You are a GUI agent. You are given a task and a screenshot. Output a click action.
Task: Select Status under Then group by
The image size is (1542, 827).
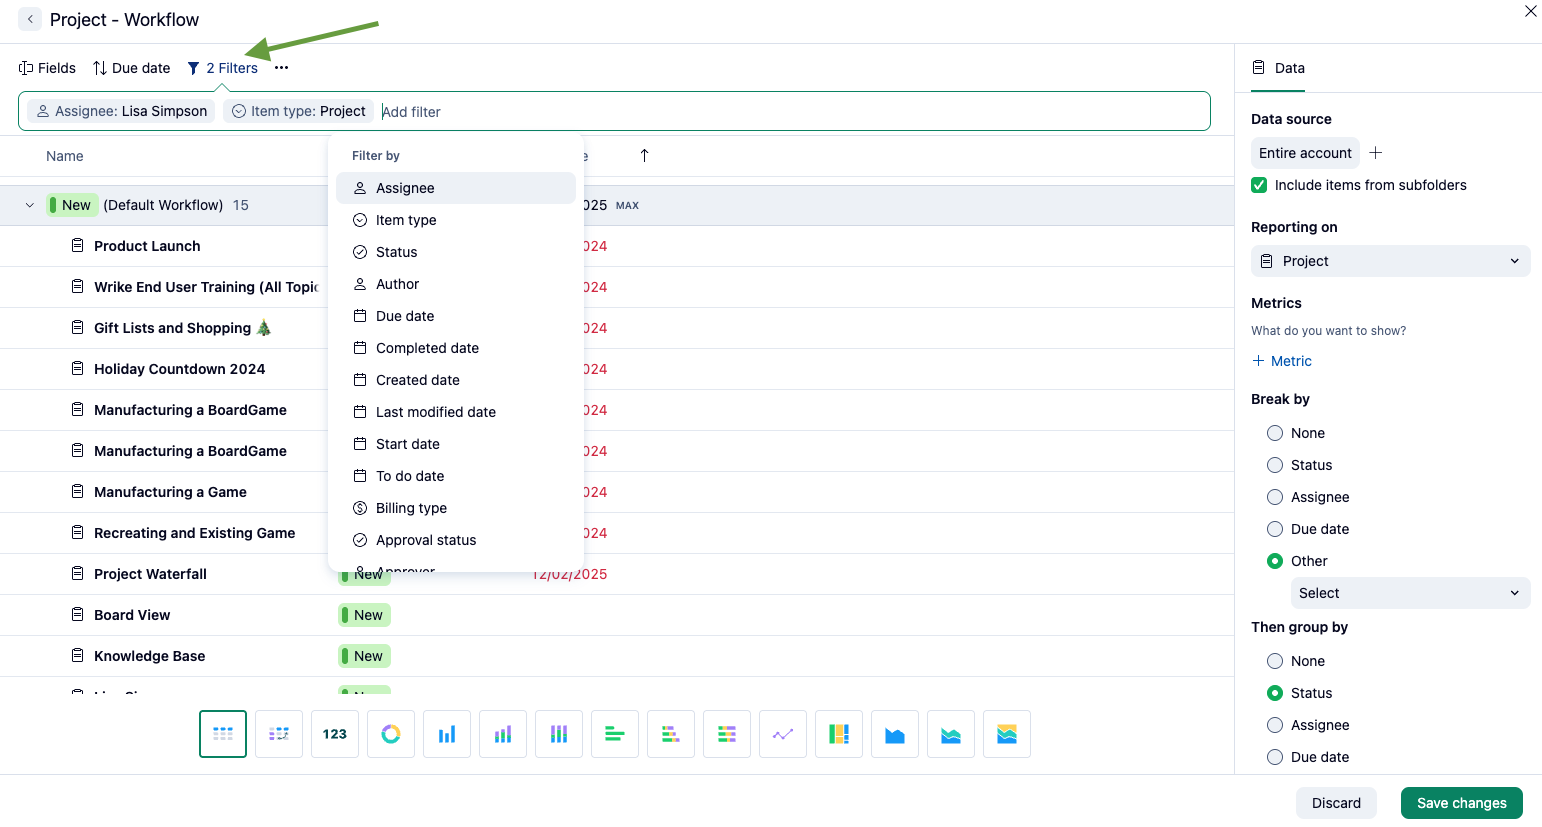(1275, 693)
